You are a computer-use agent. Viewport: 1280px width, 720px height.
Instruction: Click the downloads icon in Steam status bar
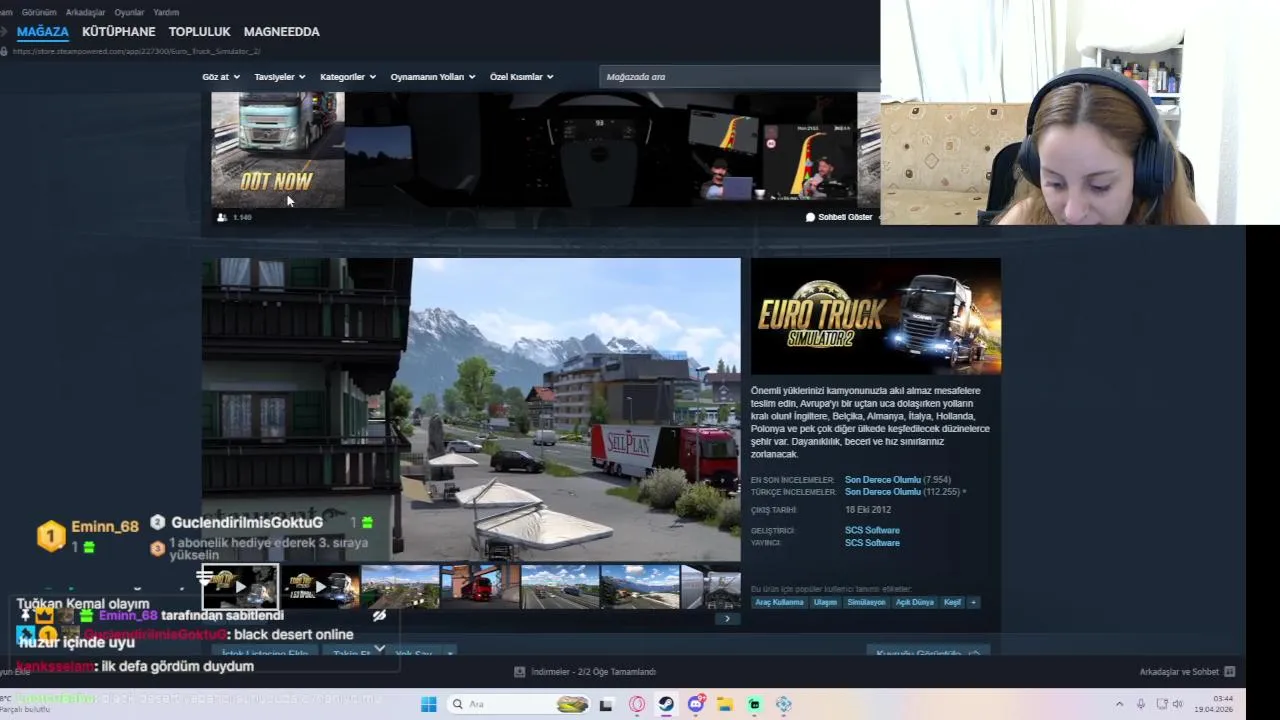tap(520, 672)
